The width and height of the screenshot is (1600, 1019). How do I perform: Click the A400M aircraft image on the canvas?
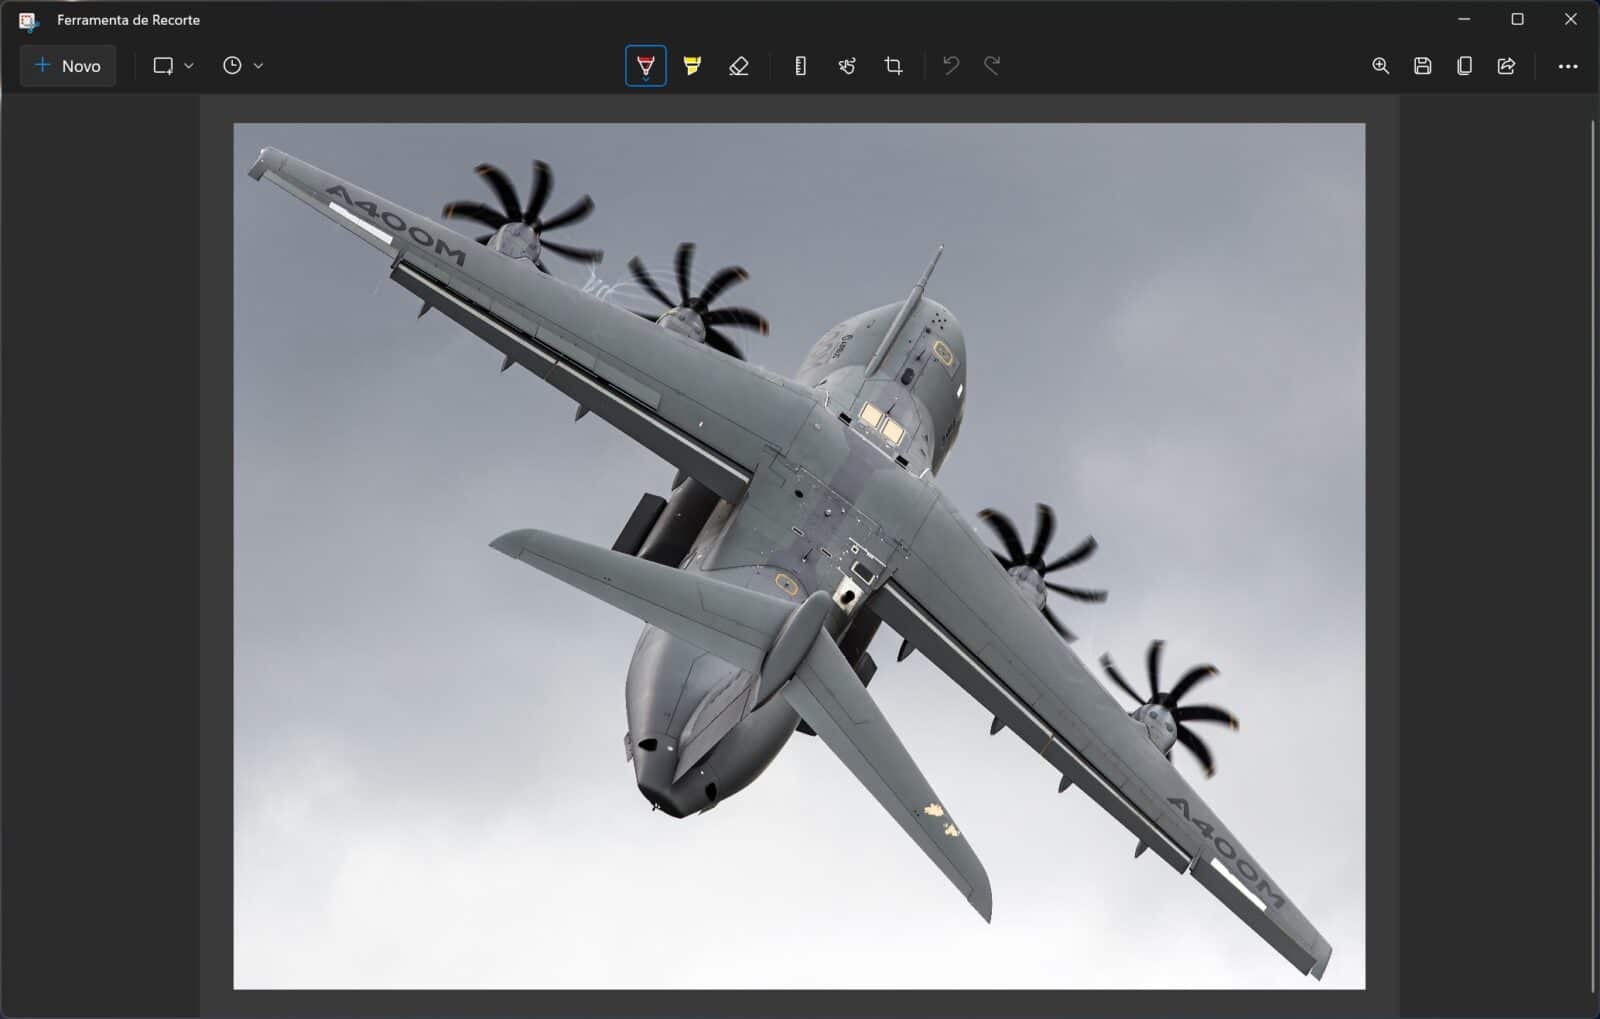(799, 556)
